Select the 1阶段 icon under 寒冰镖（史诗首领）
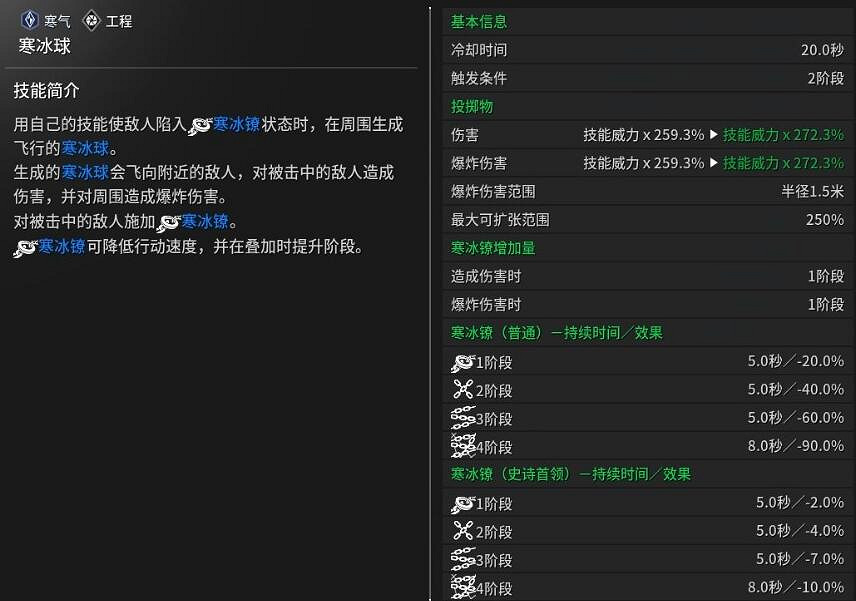 tap(463, 504)
